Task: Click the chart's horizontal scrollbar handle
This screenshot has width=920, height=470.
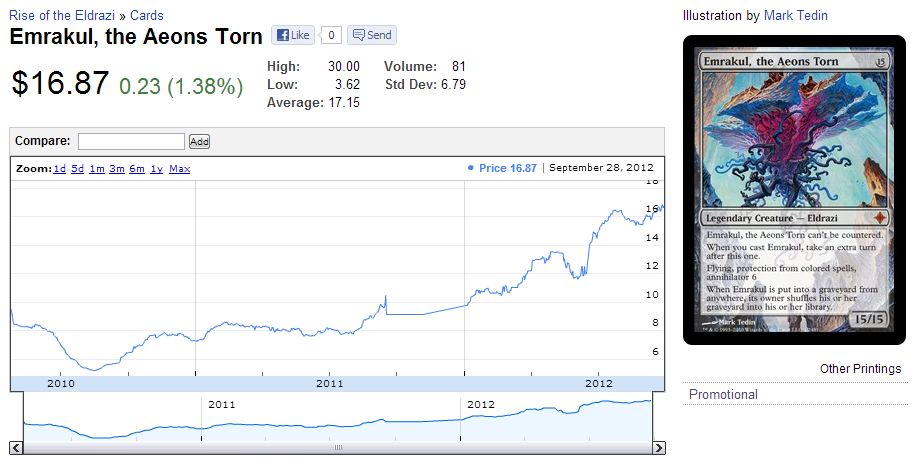Action: (337, 447)
